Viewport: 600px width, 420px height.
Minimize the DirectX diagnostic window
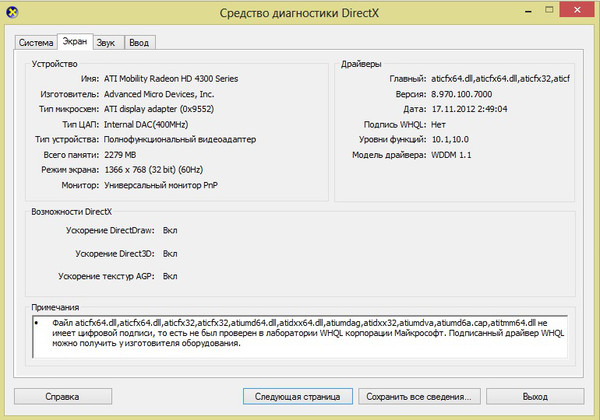tap(528, 11)
